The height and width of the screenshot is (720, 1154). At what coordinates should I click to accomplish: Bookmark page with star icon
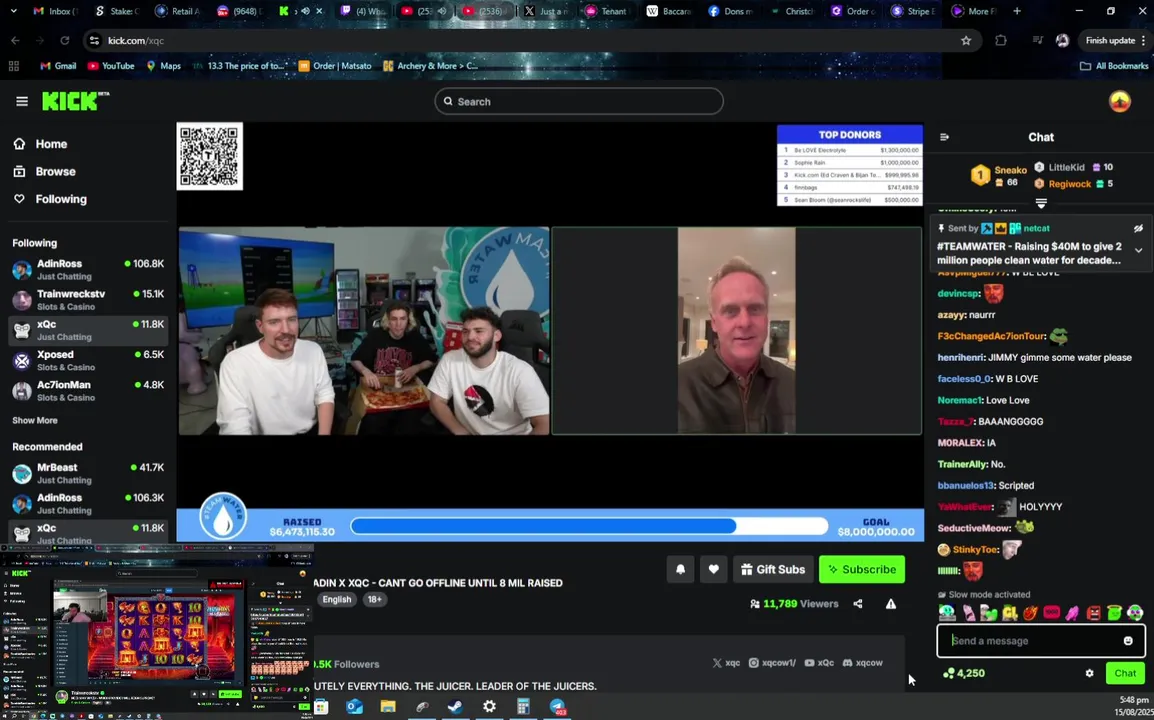[966, 40]
